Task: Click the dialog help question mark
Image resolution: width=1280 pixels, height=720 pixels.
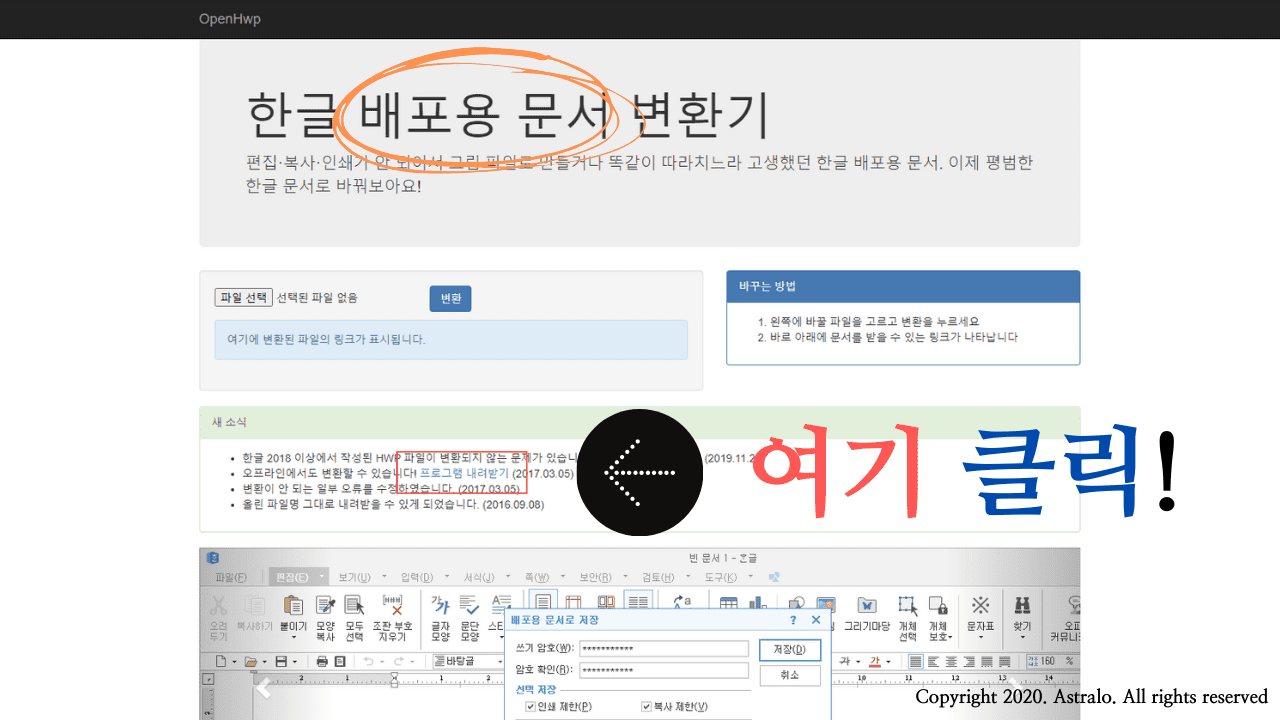Action: pos(793,620)
